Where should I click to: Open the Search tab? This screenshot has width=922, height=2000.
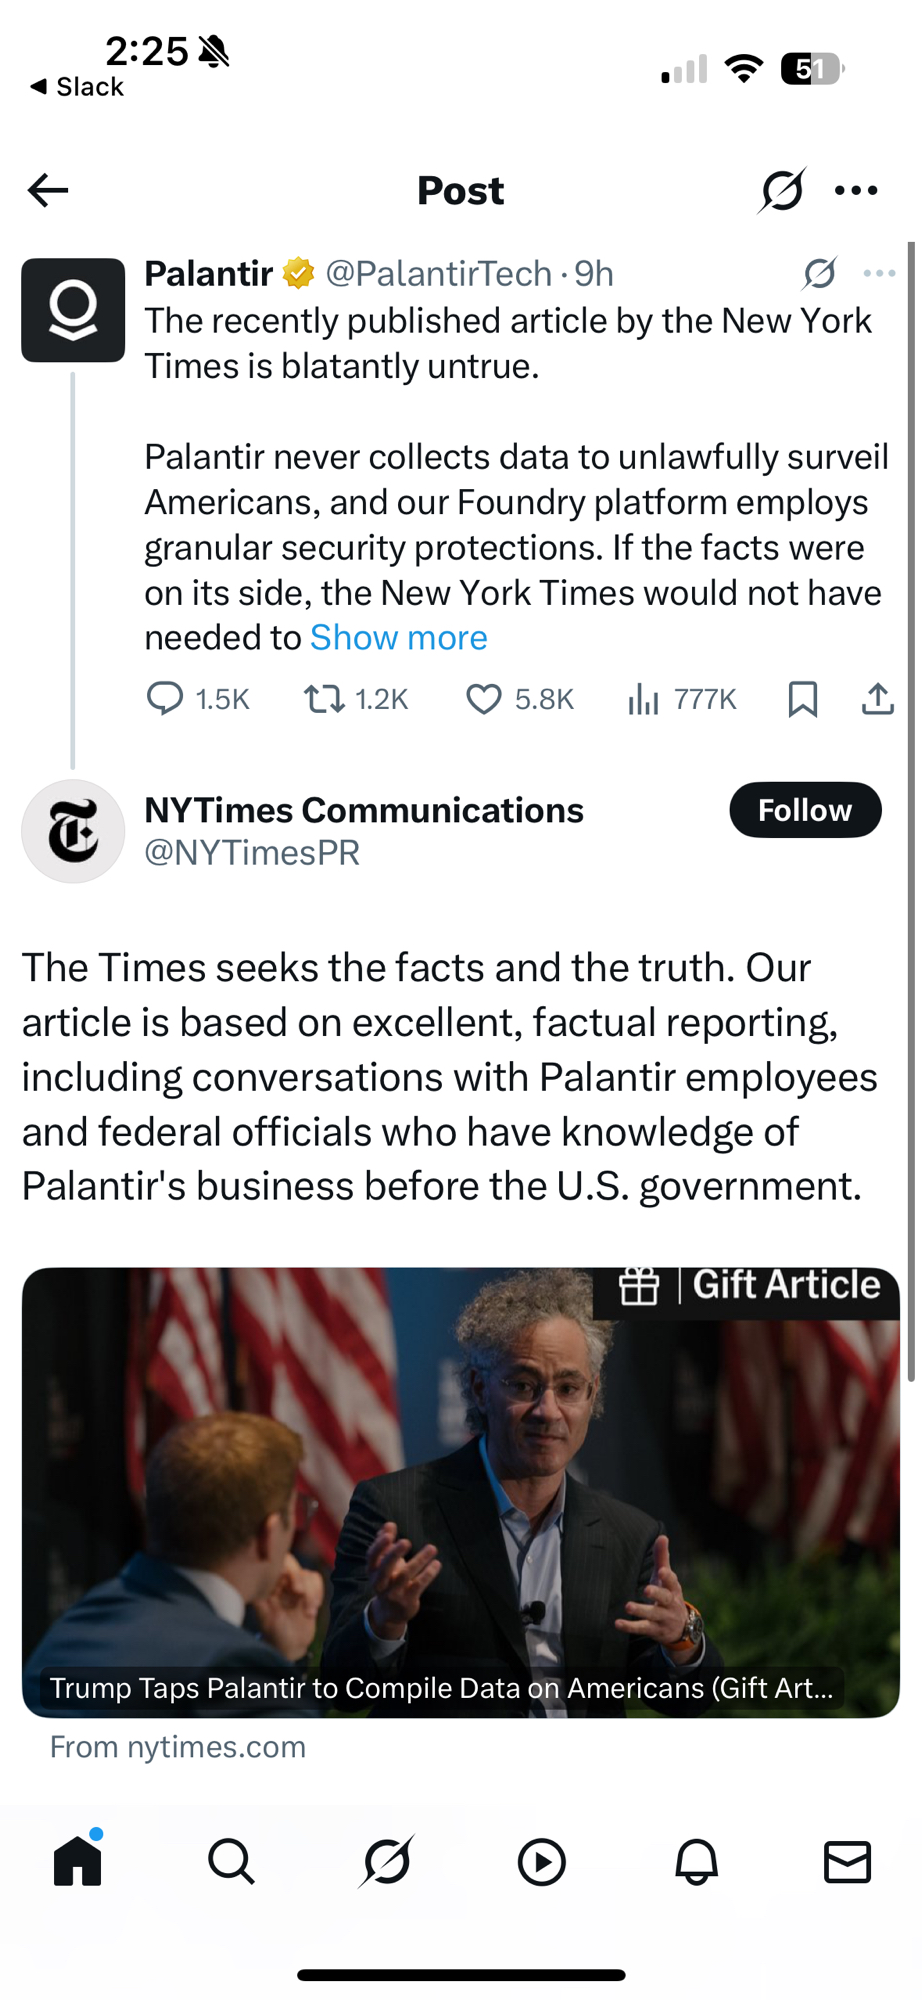[x=231, y=1862]
